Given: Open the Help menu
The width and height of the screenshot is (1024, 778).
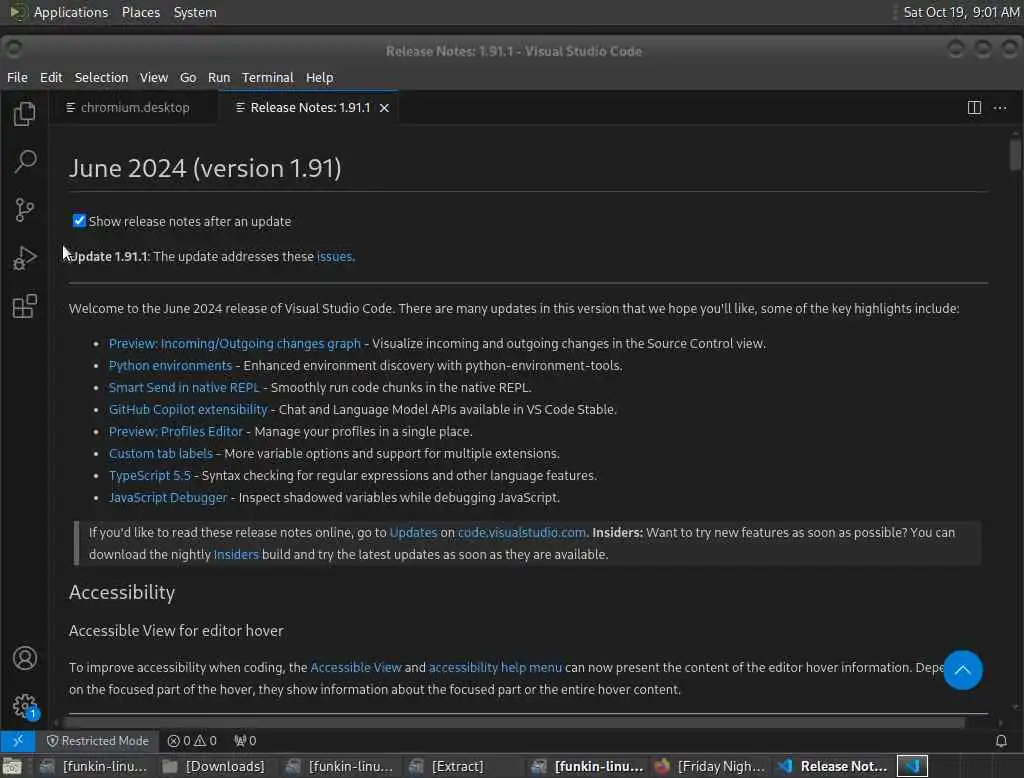Looking at the screenshot, I should click(x=319, y=77).
